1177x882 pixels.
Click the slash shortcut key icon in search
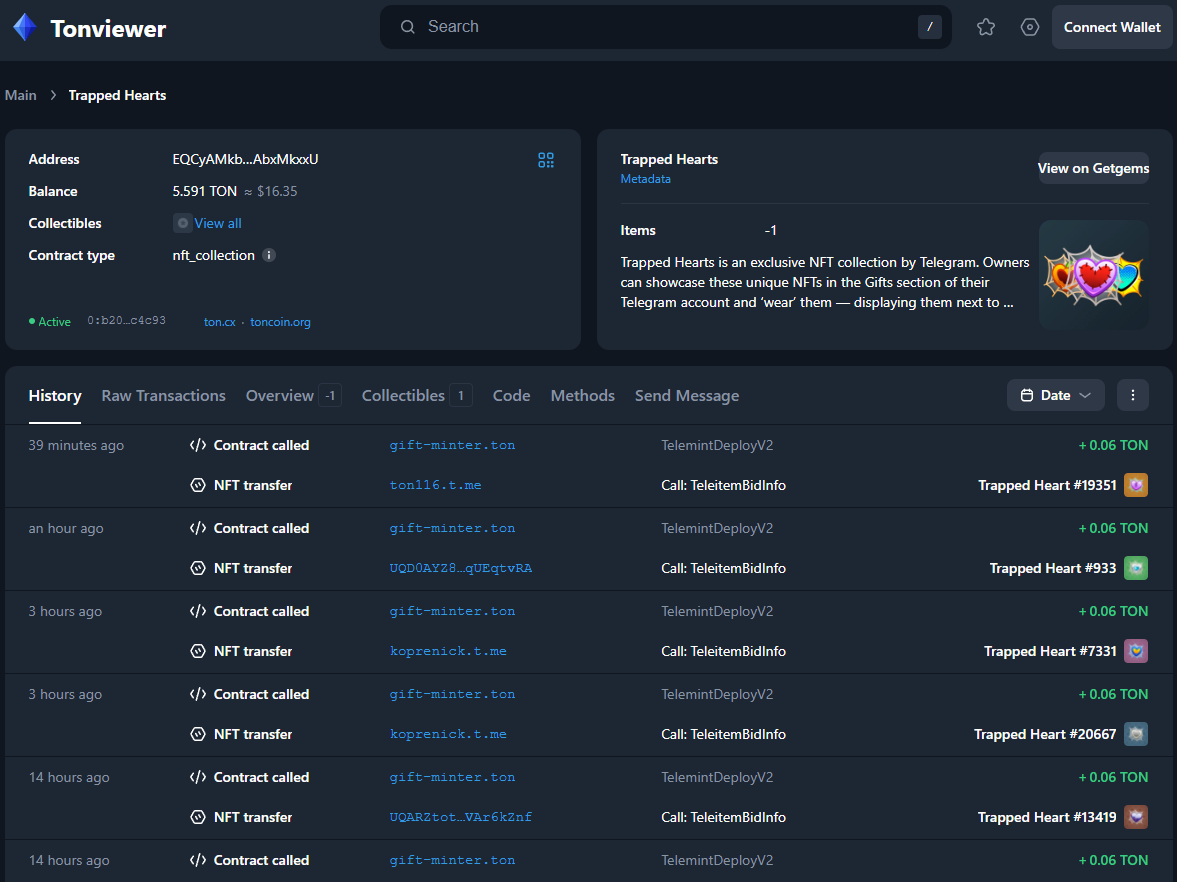pos(930,27)
